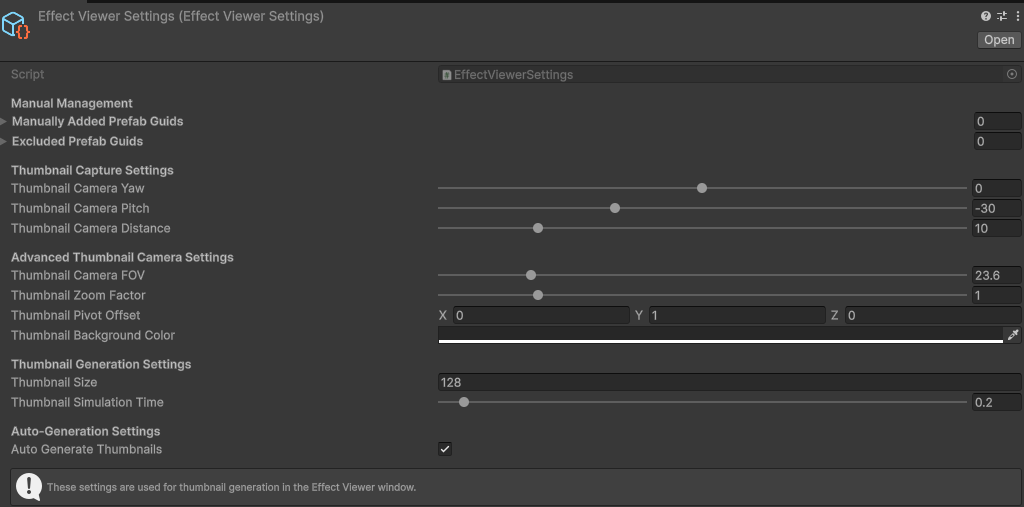Open the component help reference icon

pos(986,16)
